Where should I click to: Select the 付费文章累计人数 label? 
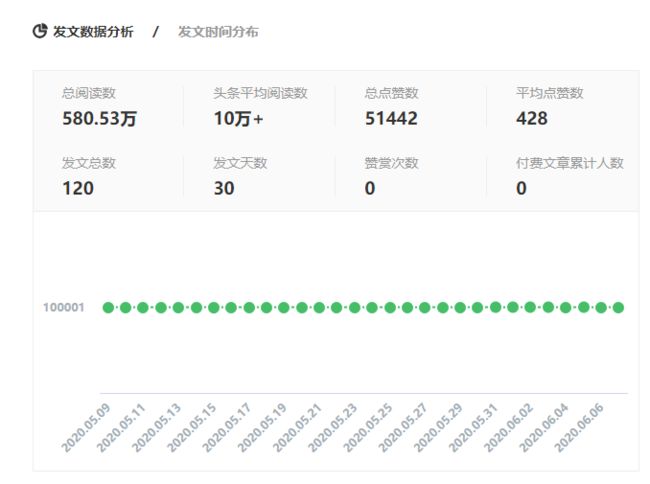coord(570,163)
